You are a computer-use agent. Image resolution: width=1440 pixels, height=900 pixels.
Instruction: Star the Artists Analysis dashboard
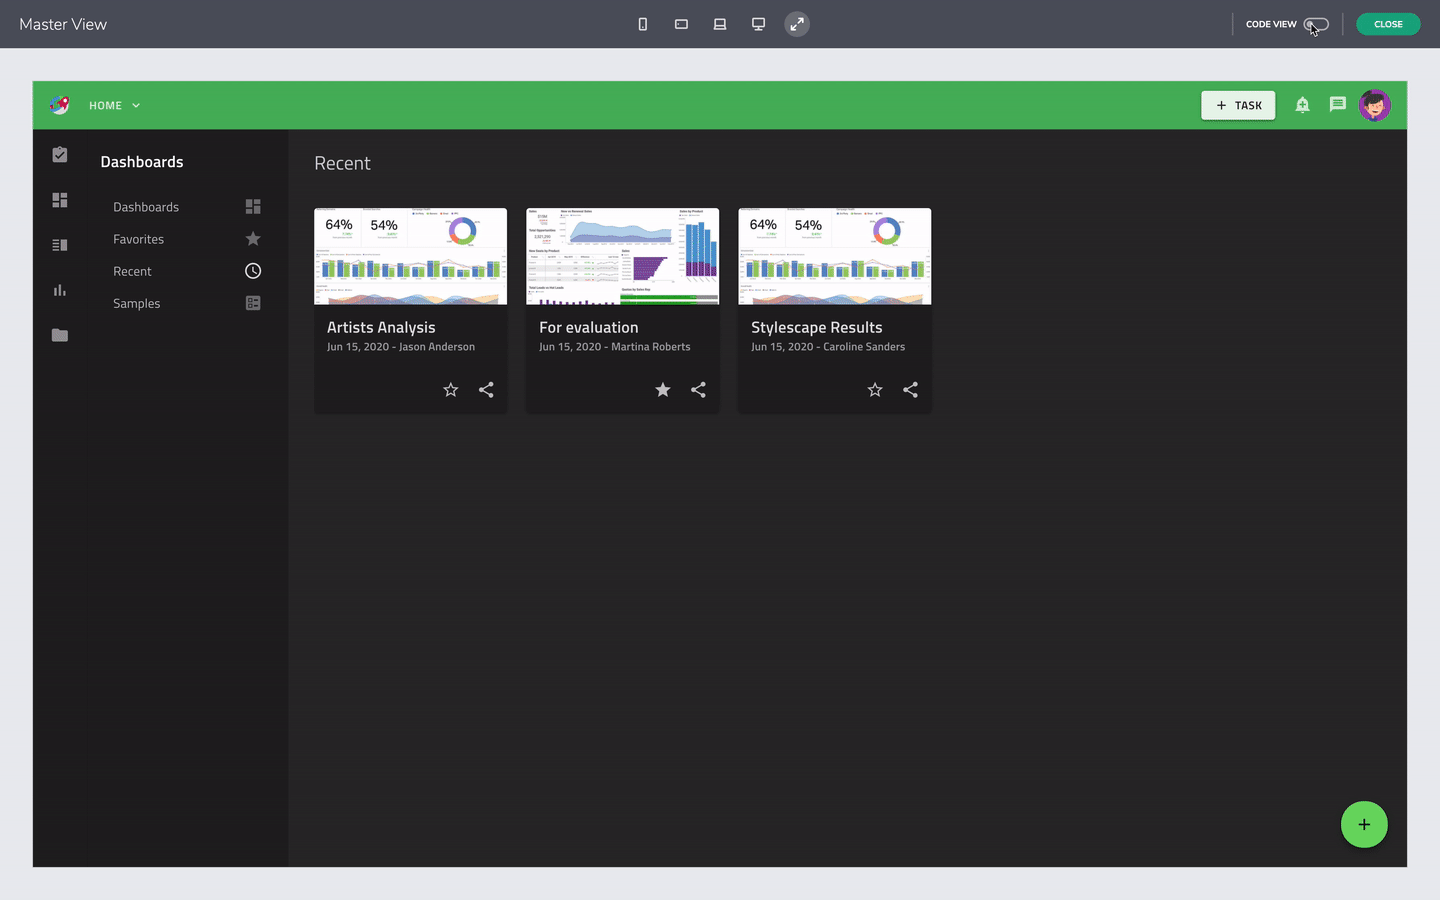pyautogui.click(x=450, y=390)
